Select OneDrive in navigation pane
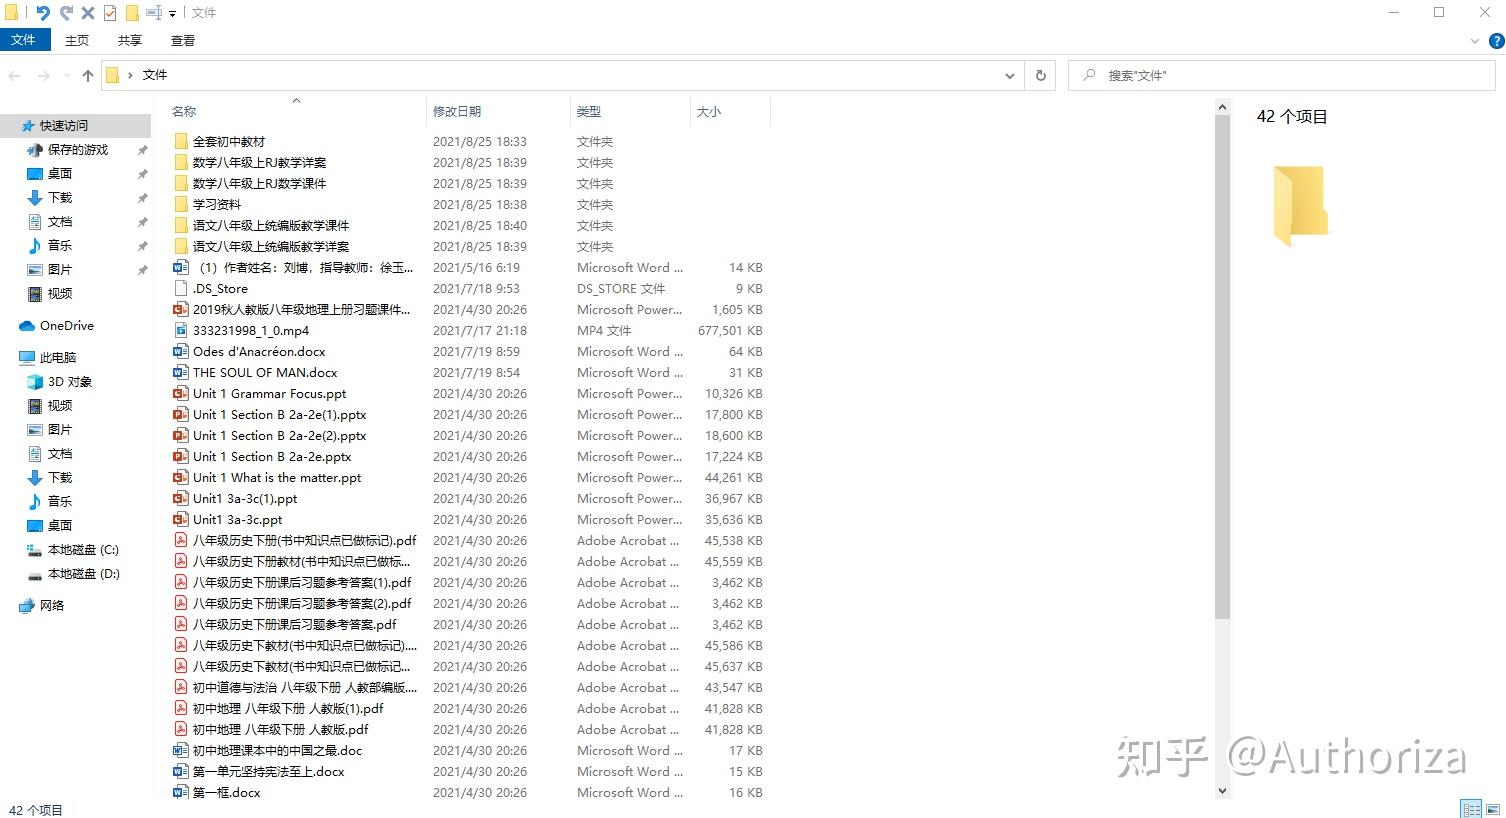 click(67, 325)
